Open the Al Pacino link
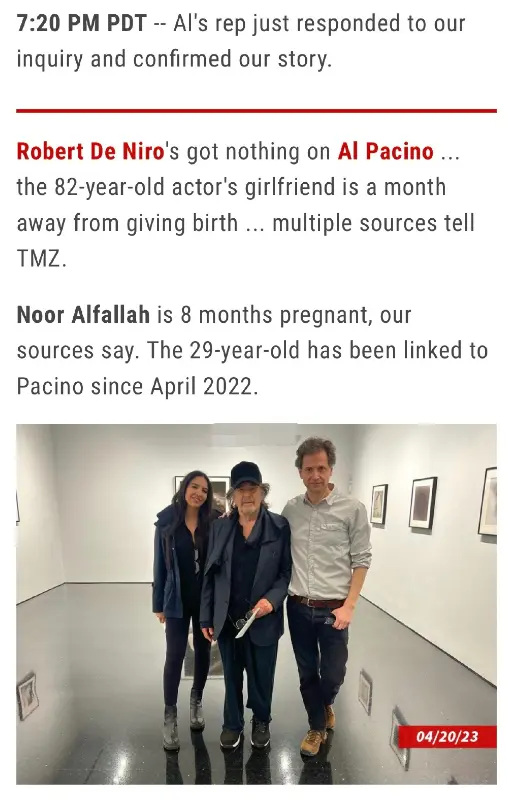This screenshot has width=507, height=801. click(385, 152)
